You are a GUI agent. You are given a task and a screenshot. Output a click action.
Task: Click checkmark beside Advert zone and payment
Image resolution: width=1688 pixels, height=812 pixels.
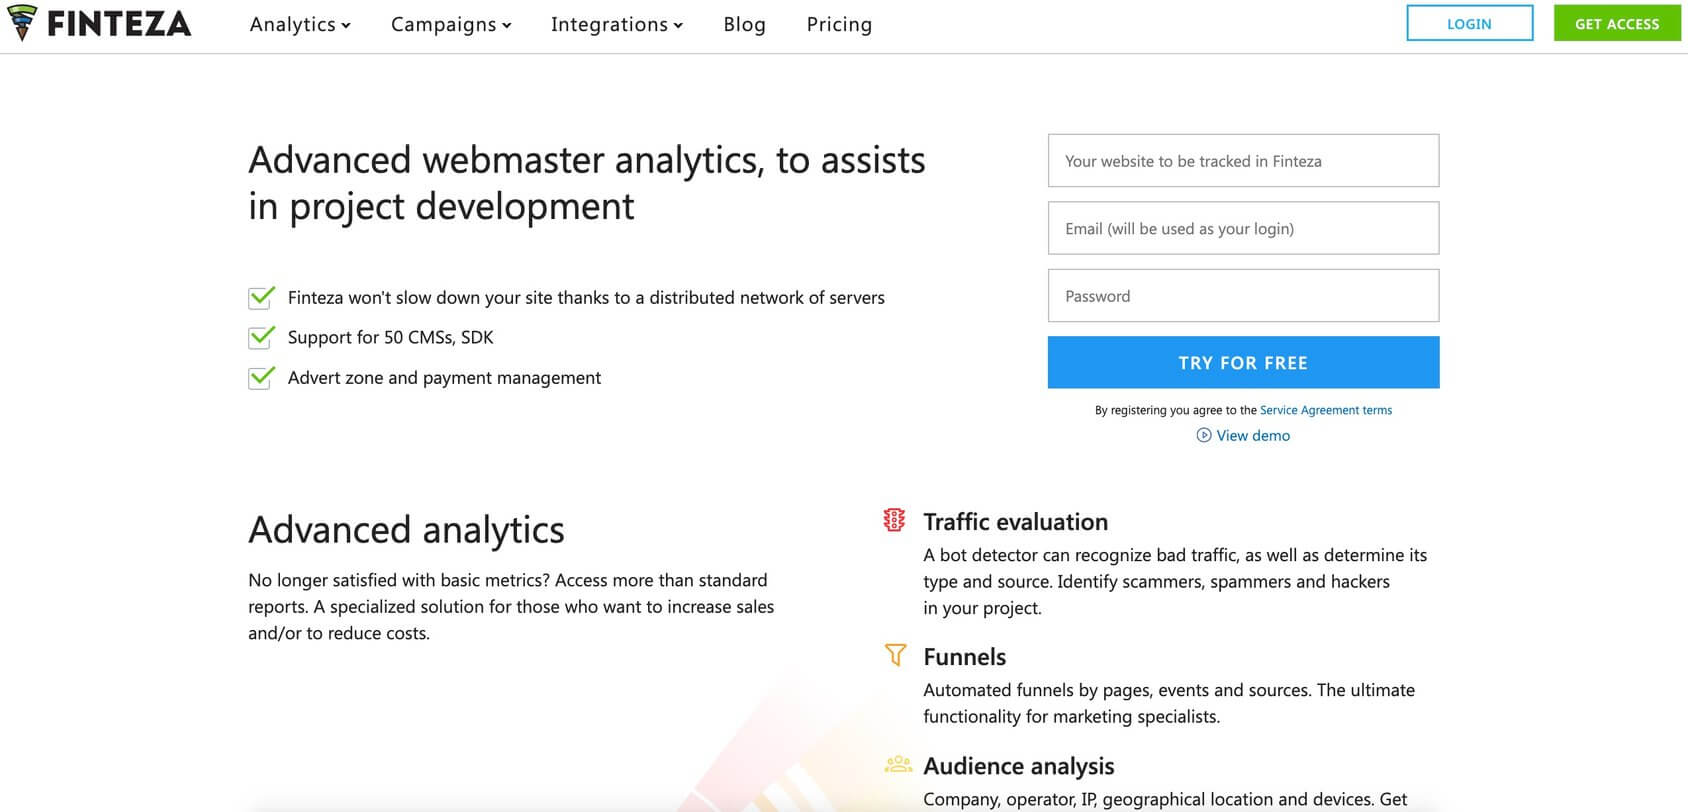click(x=261, y=377)
